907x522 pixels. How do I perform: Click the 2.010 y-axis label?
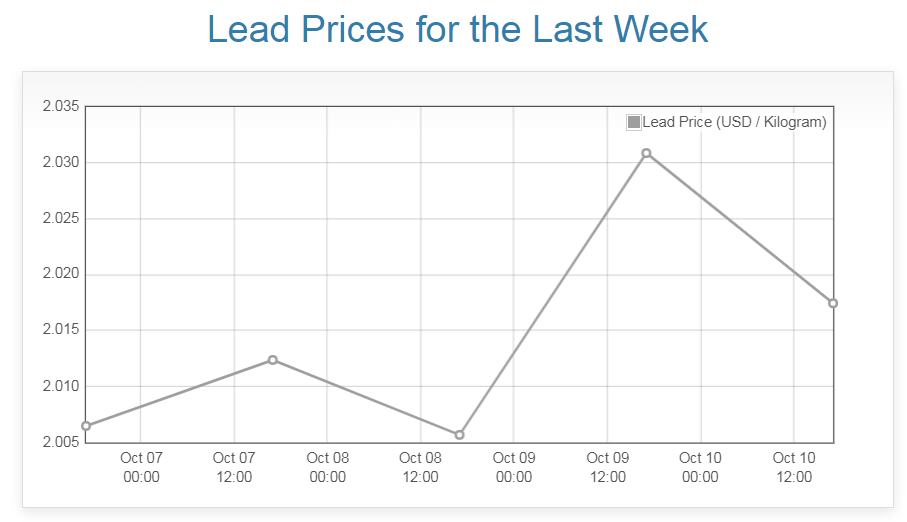coord(60,386)
